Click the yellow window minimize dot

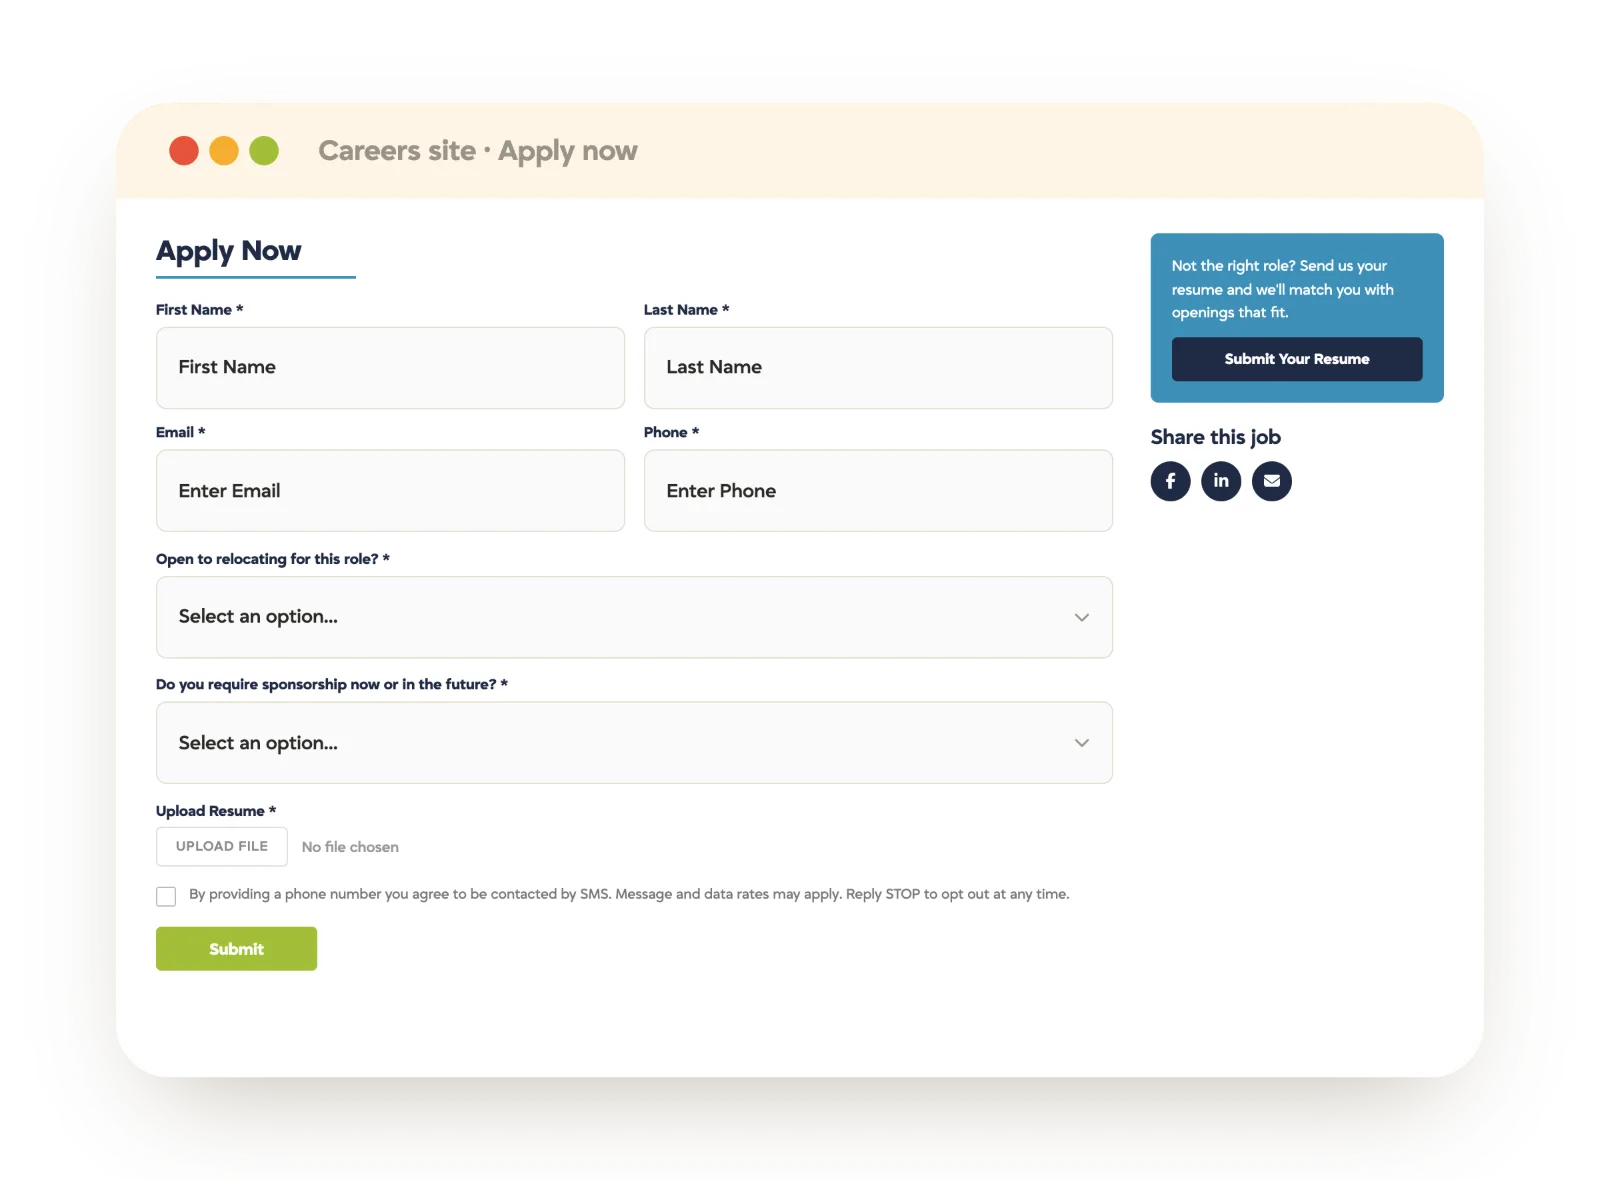[x=224, y=151]
